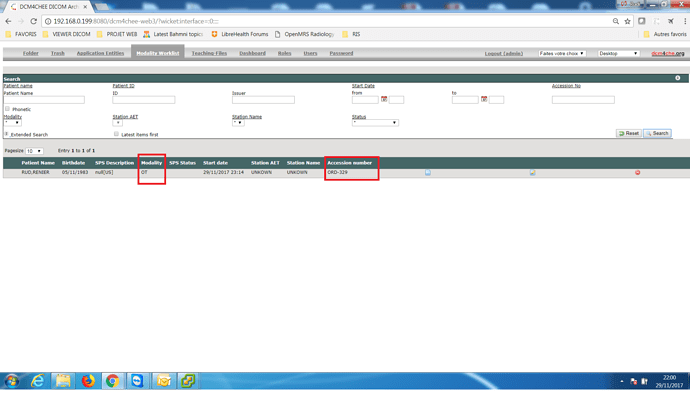This screenshot has width=690, height=396.
Task: Click the Issuer input field
Action: pyautogui.click(x=263, y=100)
